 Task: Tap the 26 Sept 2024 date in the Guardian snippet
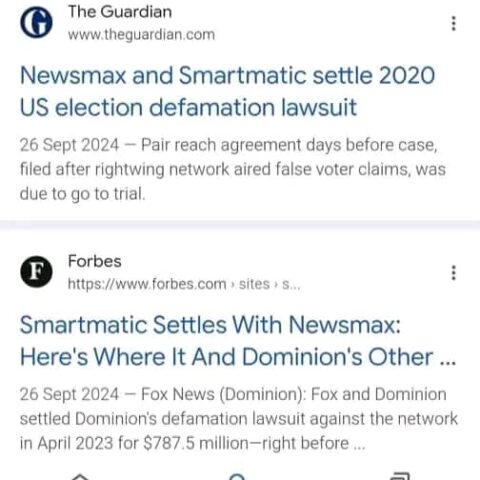click(x=69, y=145)
